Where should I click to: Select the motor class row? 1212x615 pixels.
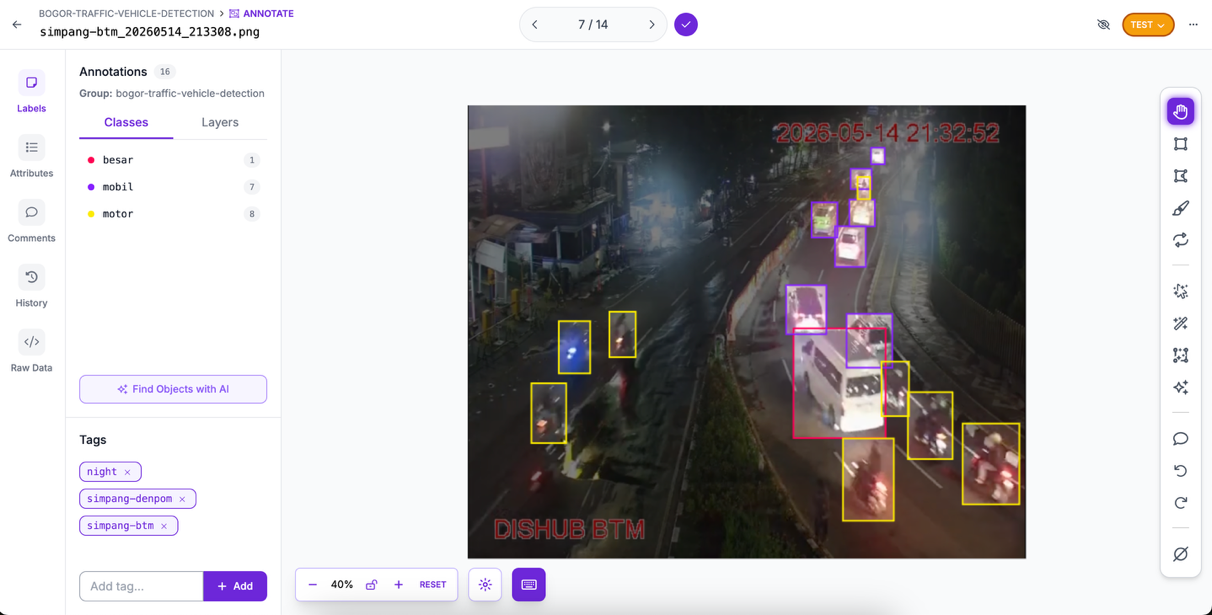173,214
